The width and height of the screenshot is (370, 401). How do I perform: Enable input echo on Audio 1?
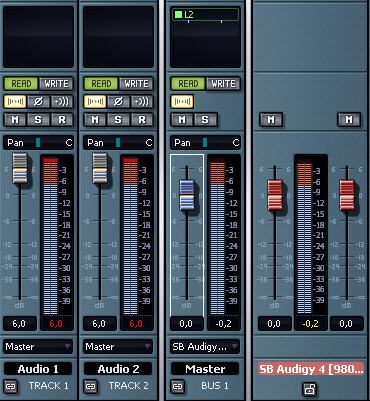tap(62, 101)
